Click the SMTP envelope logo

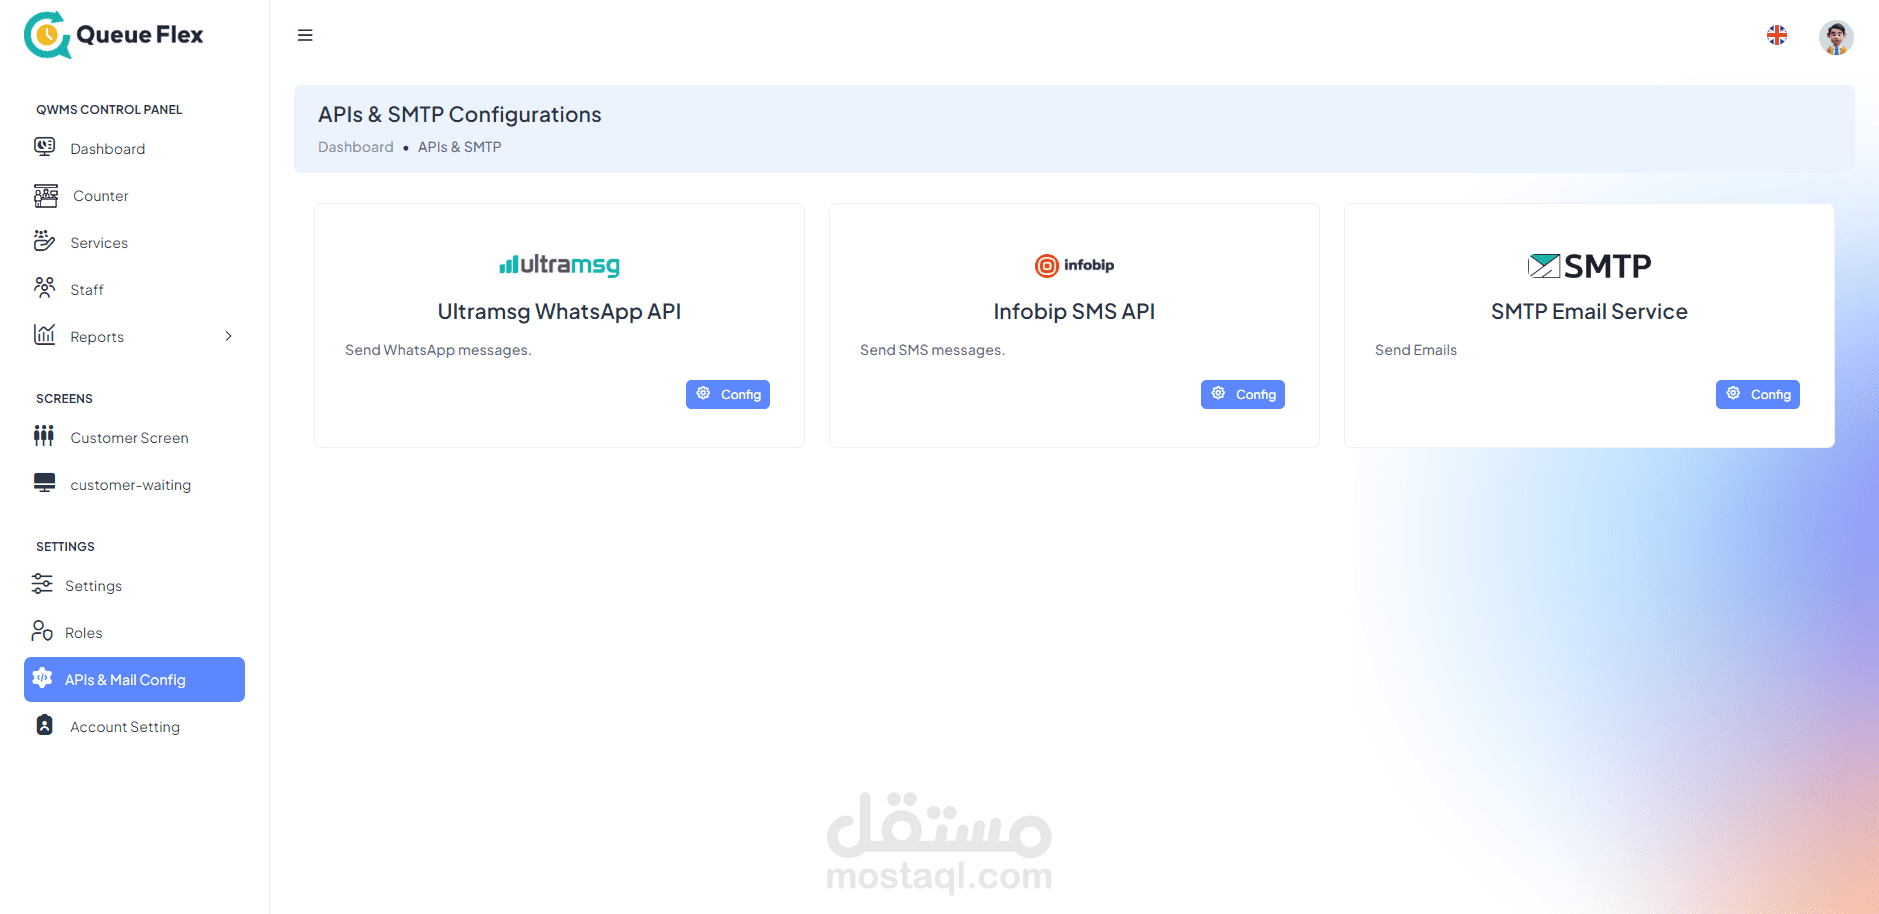click(x=1589, y=266)
